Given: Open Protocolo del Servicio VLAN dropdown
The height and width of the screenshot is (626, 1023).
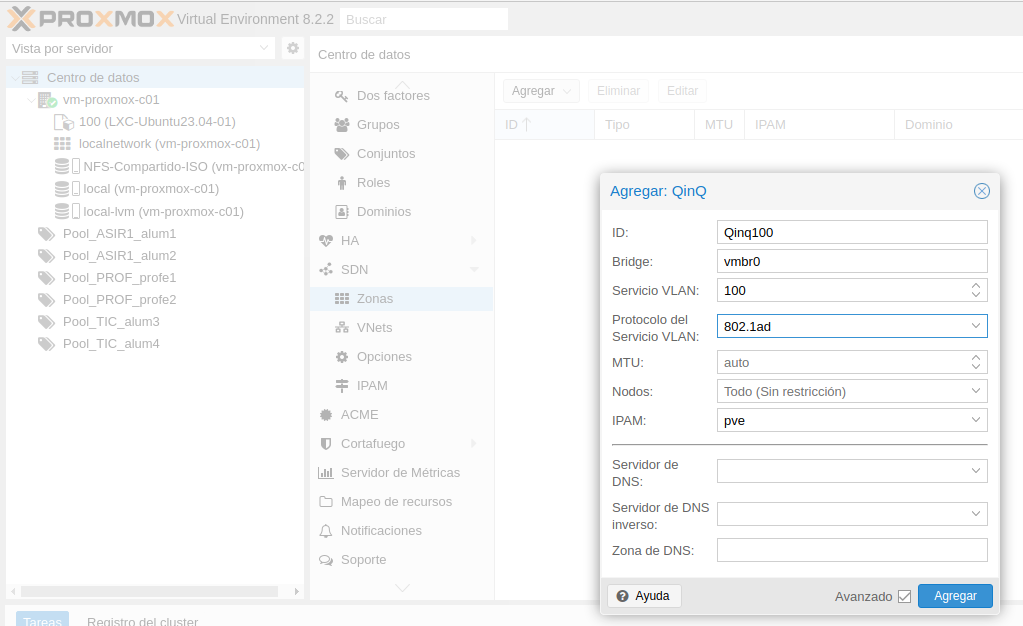Looking at the screenshot, I should (975, 326).
